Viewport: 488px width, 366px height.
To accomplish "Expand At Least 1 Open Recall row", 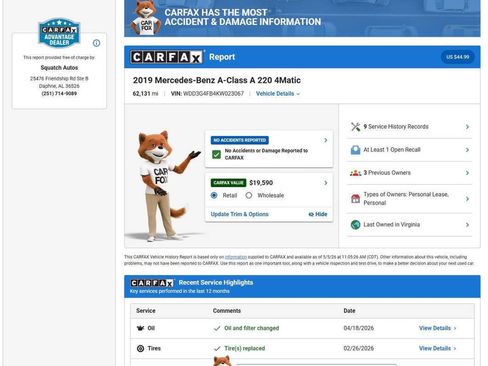I will tap(409, 150).
